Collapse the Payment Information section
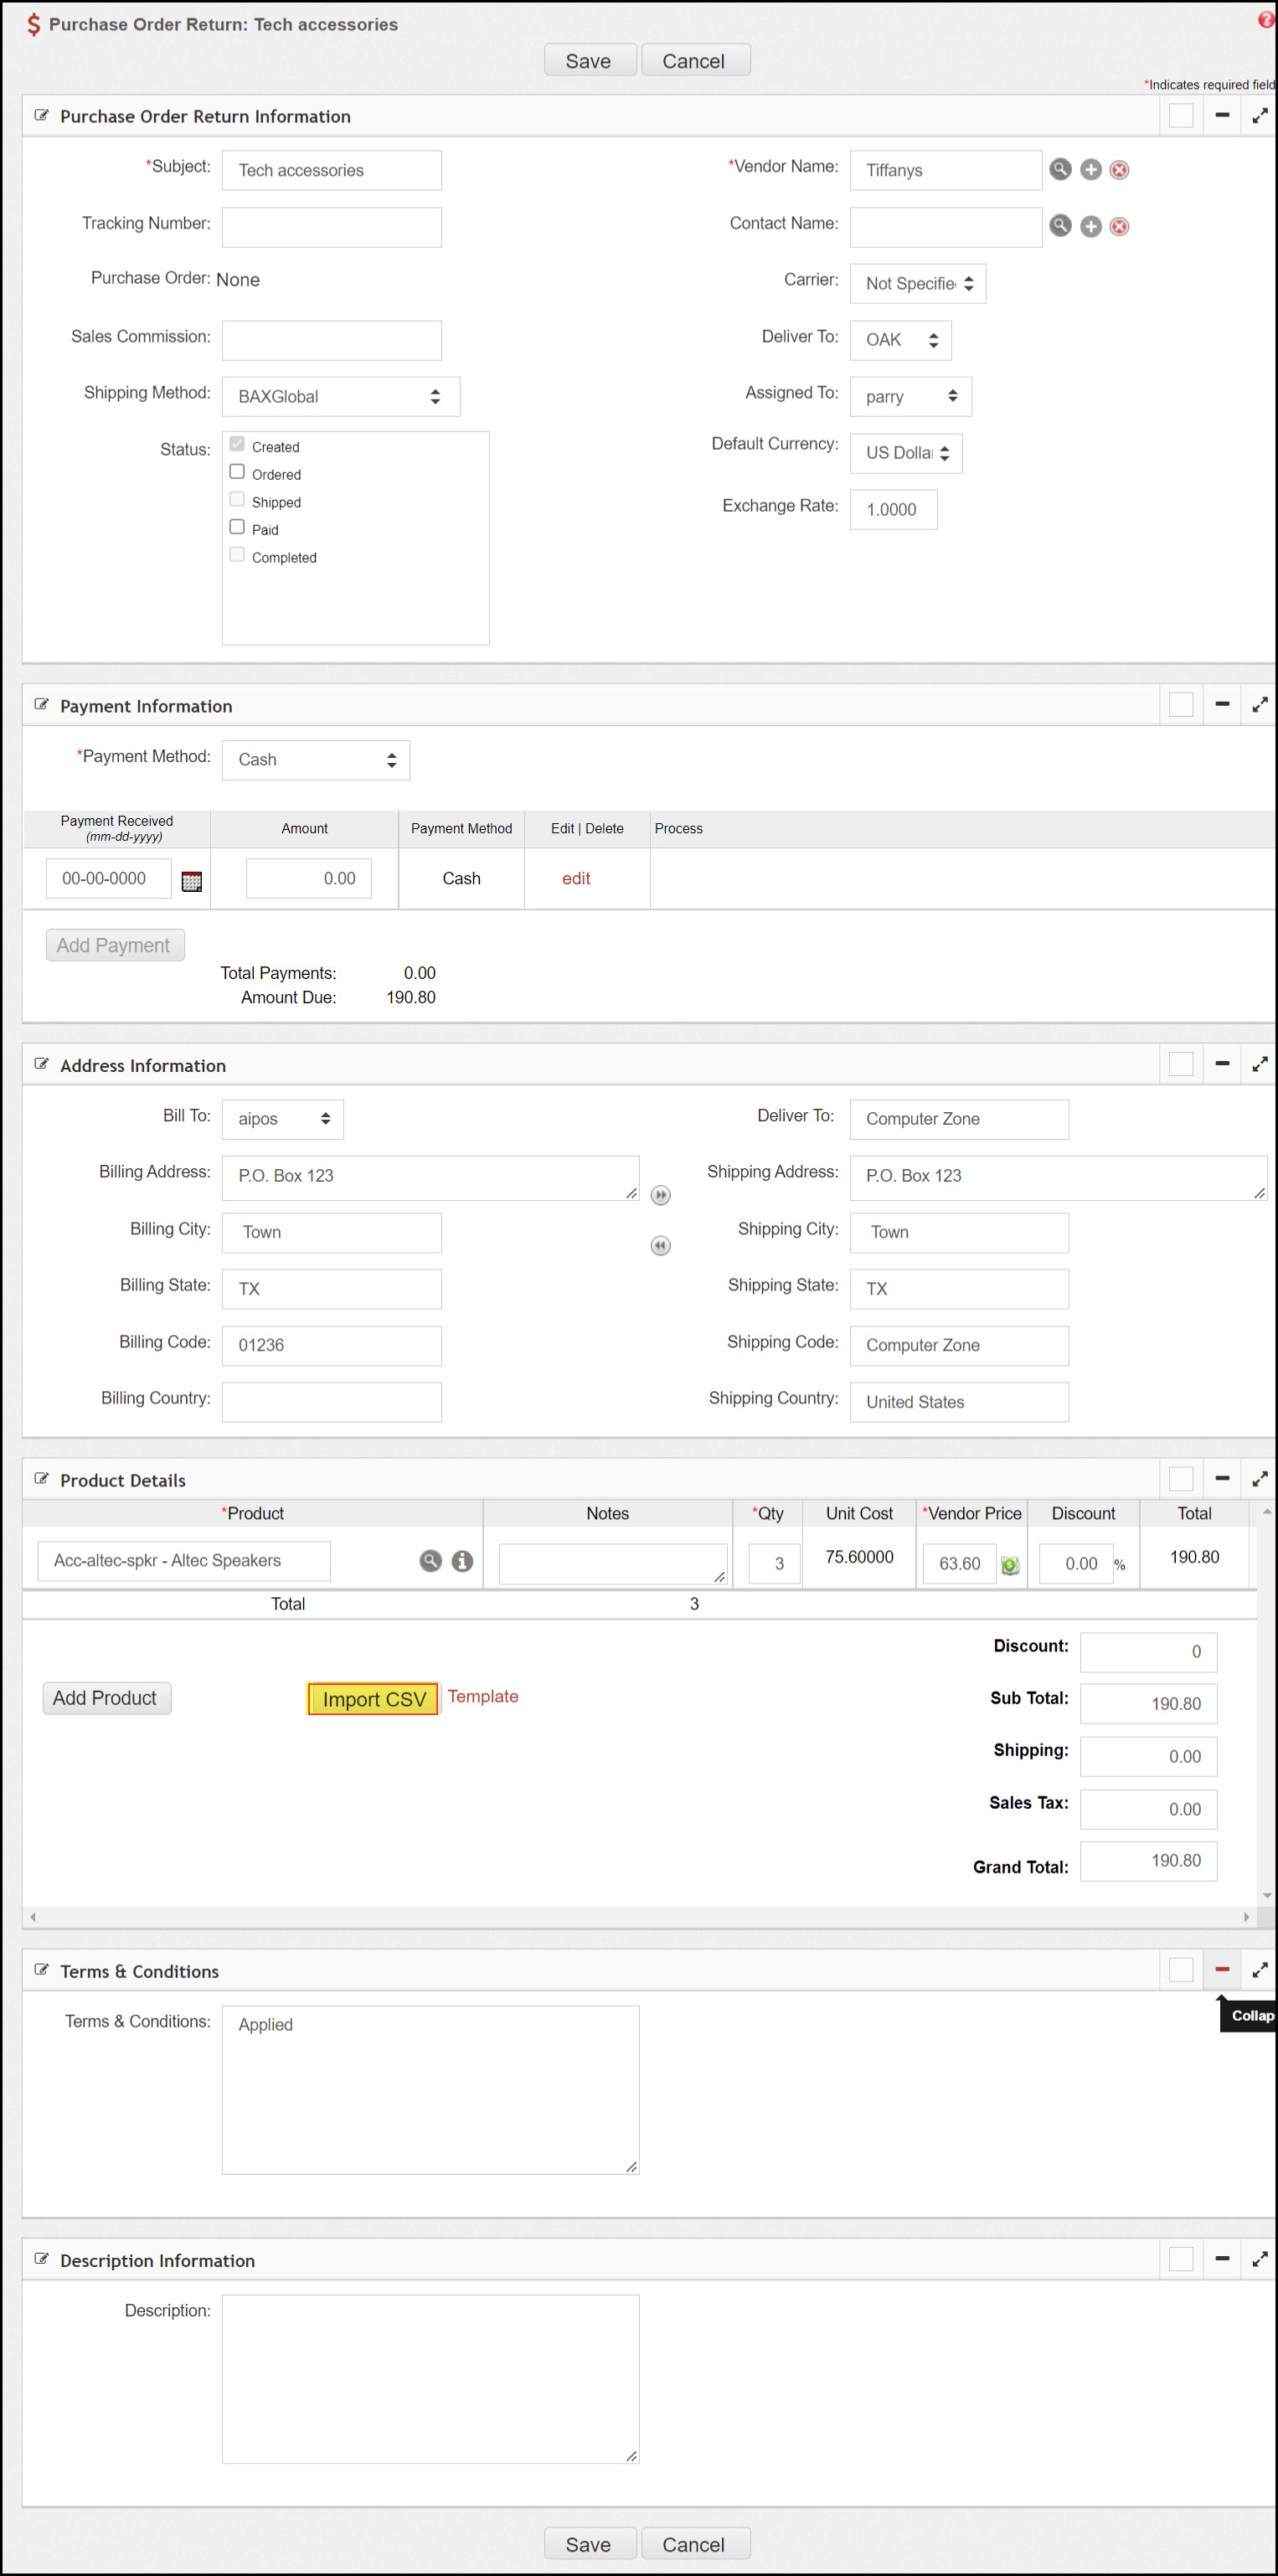This screenshot has height=2576, width=1278. [x=1222, y=705]
